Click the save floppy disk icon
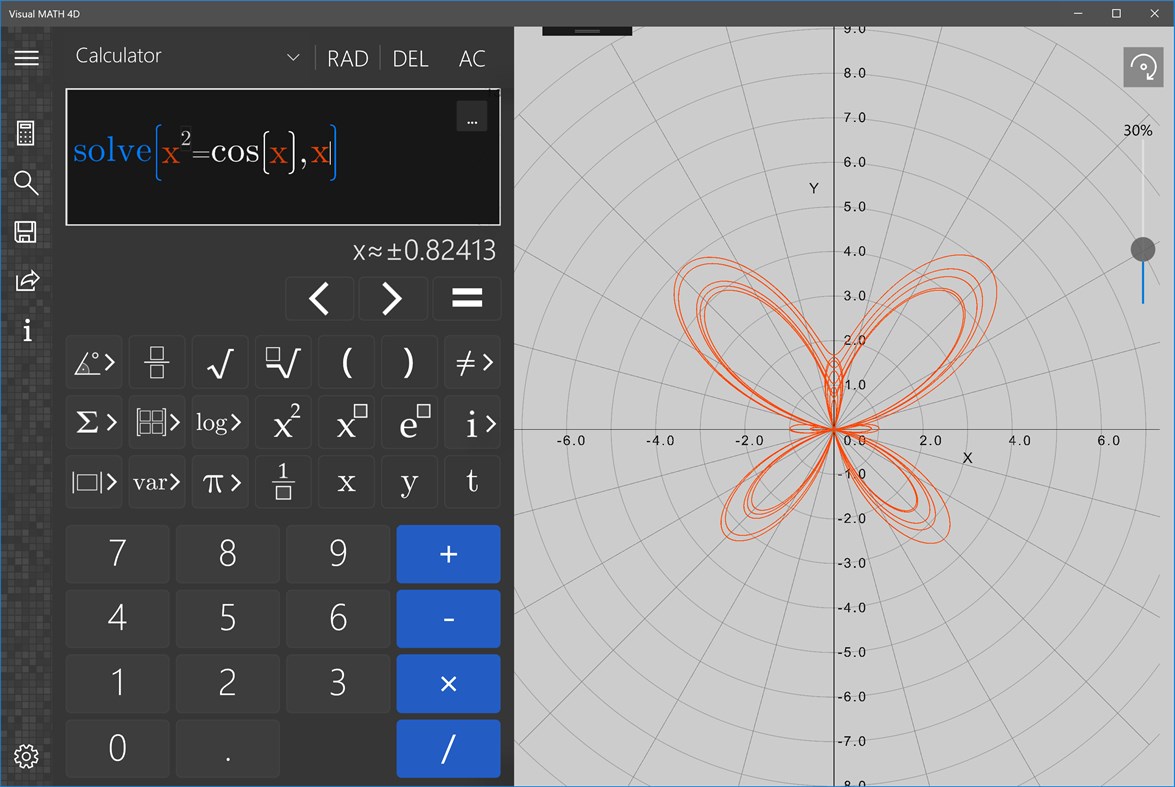Viewport: 1175px width, 787px height. tap(25, 232)
